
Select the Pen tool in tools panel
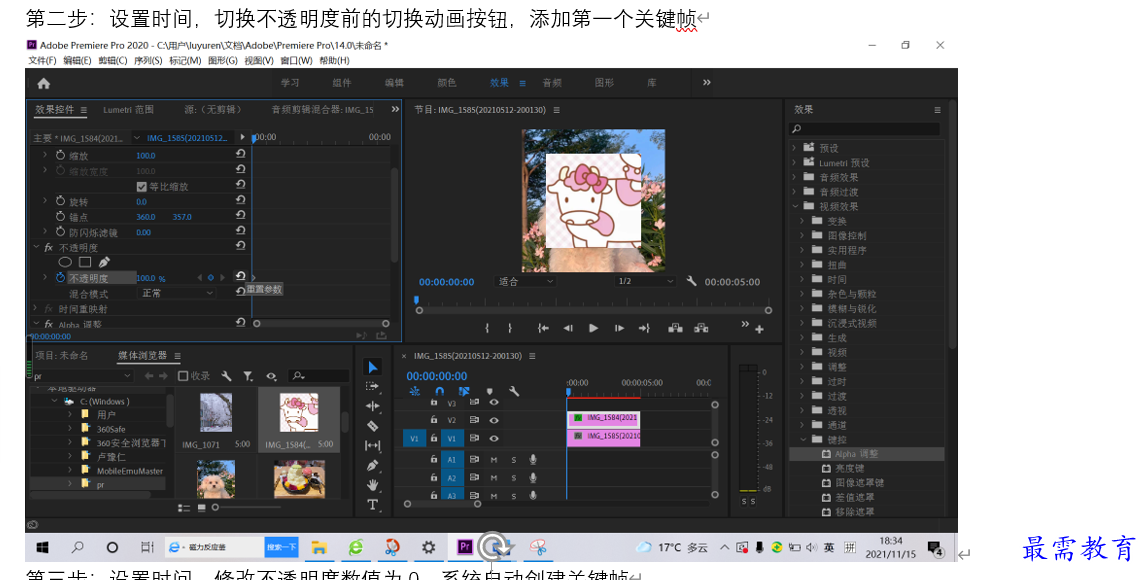tap(372, 465)
